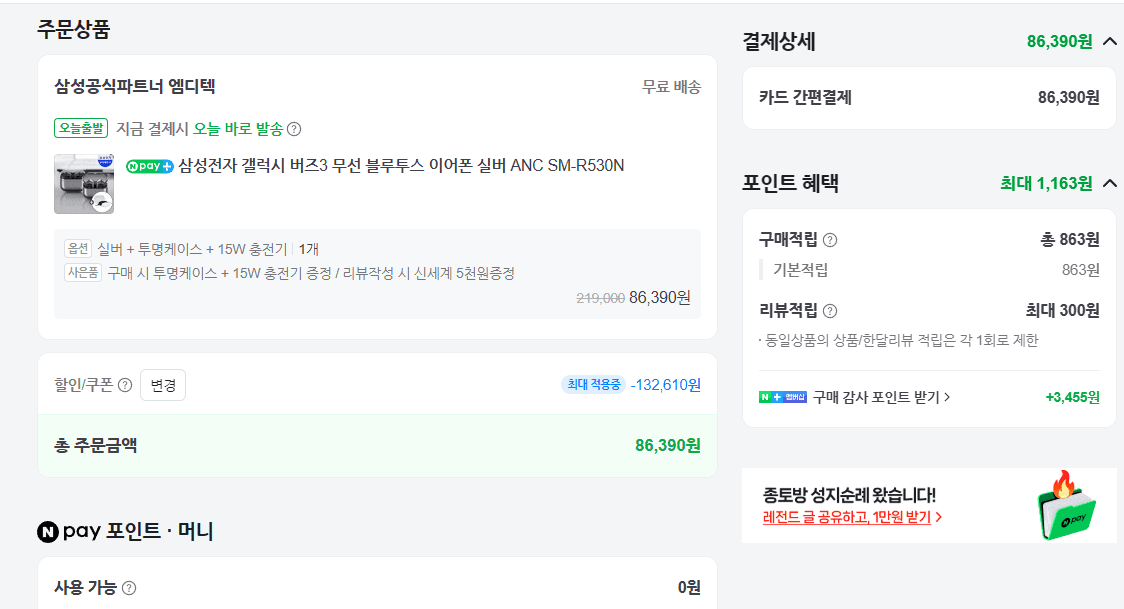Collapse the 포인트 혜택 section chevron
The image size is (1124, 609).
tap(1109, 183)
